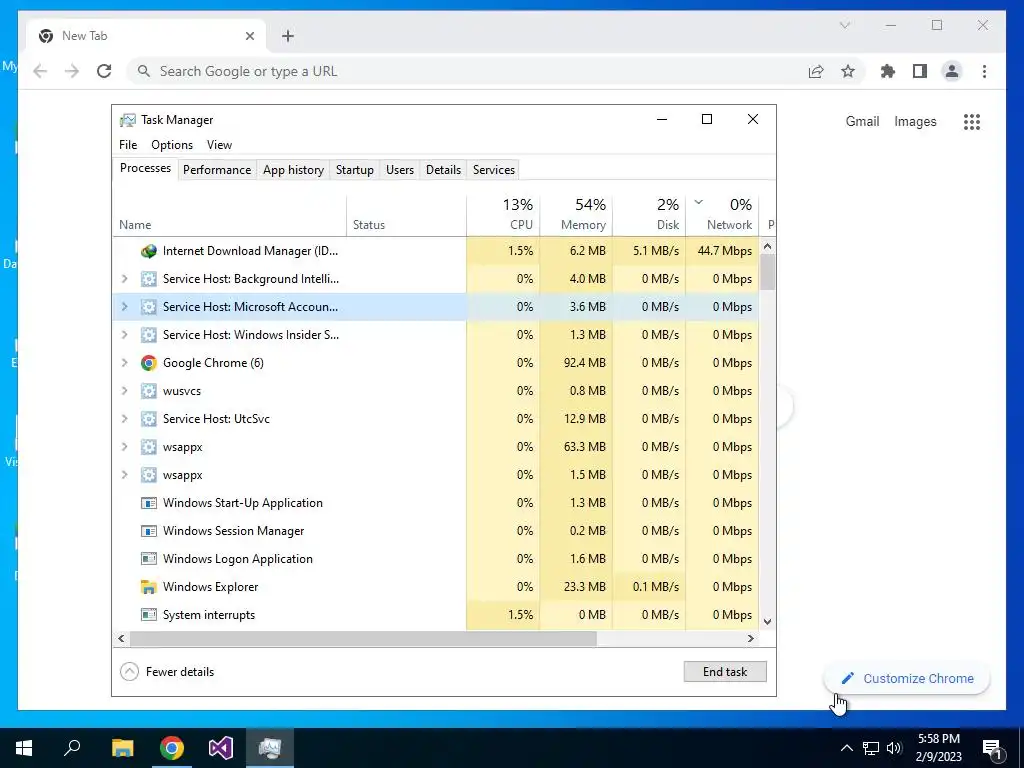Open the notification center icon
Image resolution: width=1024 pixels, height=768 pixels.
pos(991,748)
